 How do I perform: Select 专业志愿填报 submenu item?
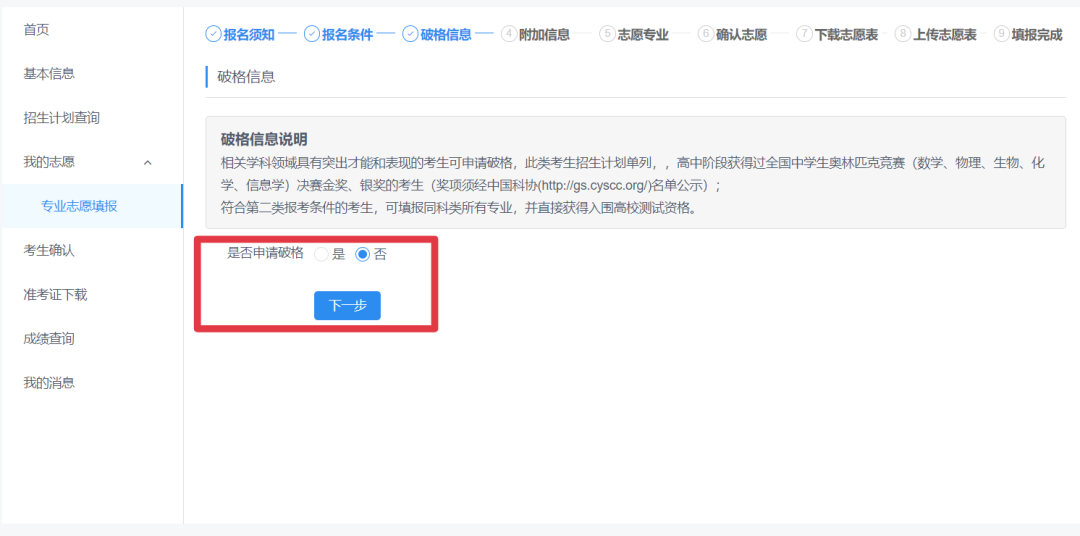(79, 206)
